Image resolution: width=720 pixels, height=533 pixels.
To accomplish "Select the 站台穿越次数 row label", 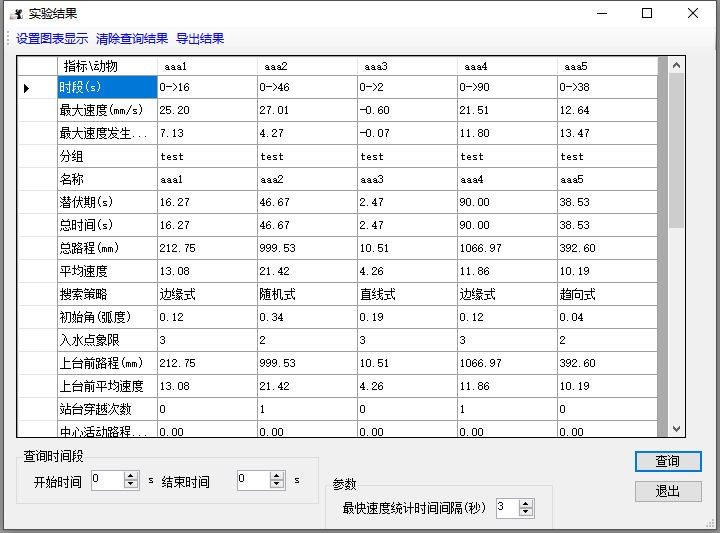I will pyautogui.click(x=107, y=409).
